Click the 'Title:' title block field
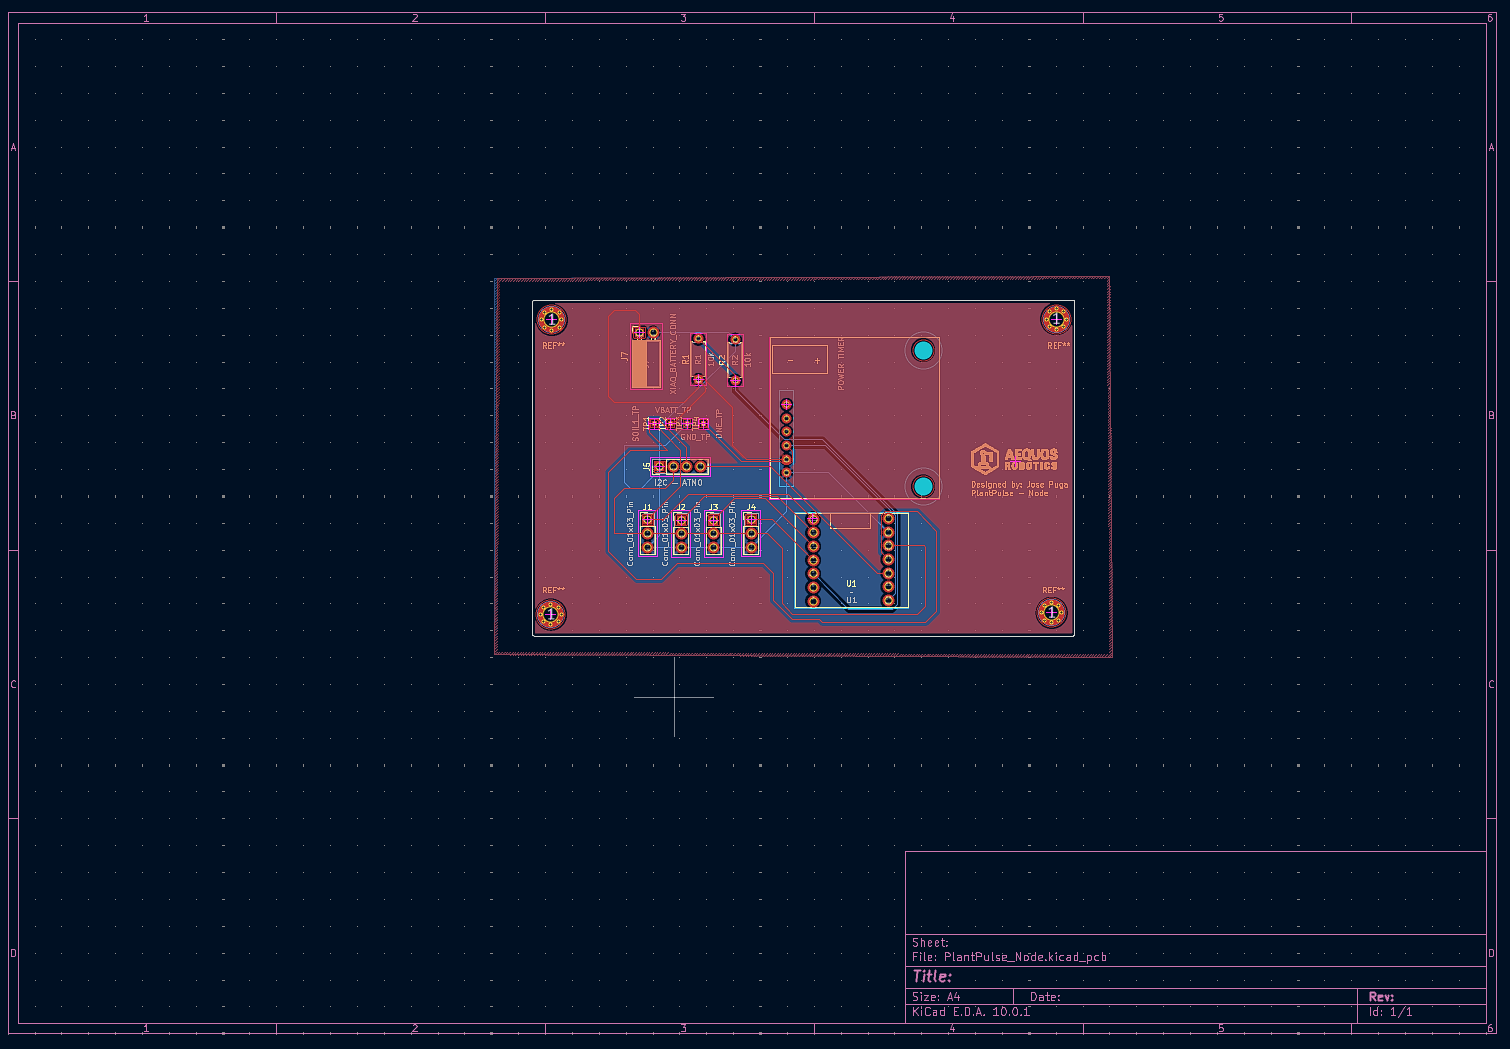 click(x=932, y=976)
